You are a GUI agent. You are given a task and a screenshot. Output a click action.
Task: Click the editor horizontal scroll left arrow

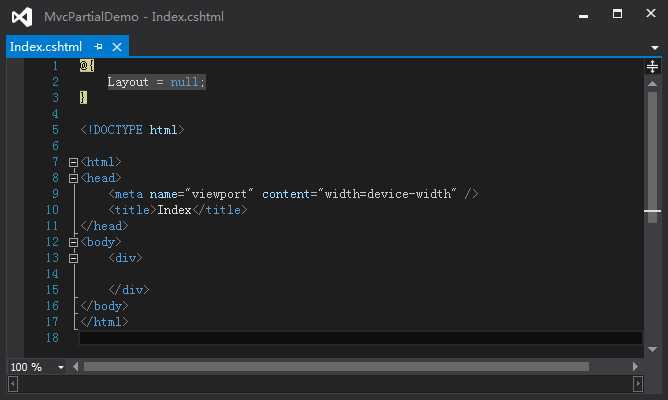[x=74, y=367]
